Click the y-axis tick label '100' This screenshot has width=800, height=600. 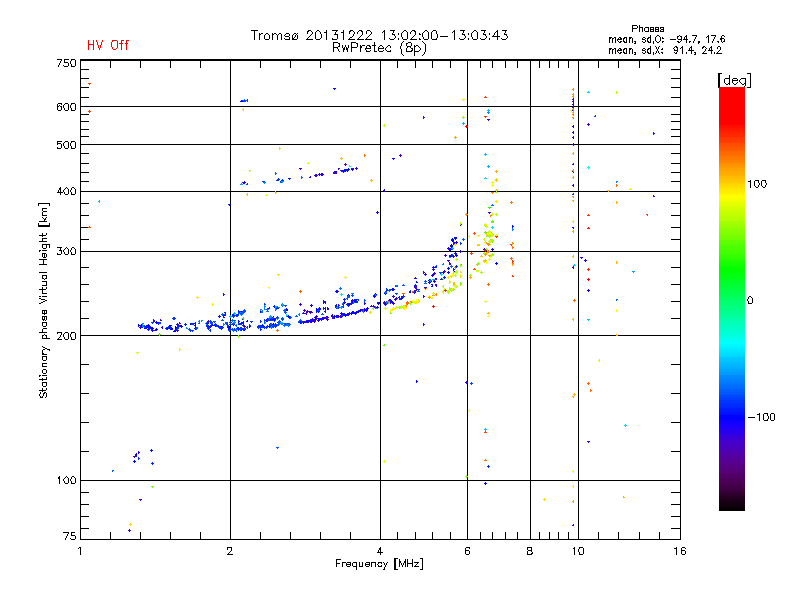[66, 481]
